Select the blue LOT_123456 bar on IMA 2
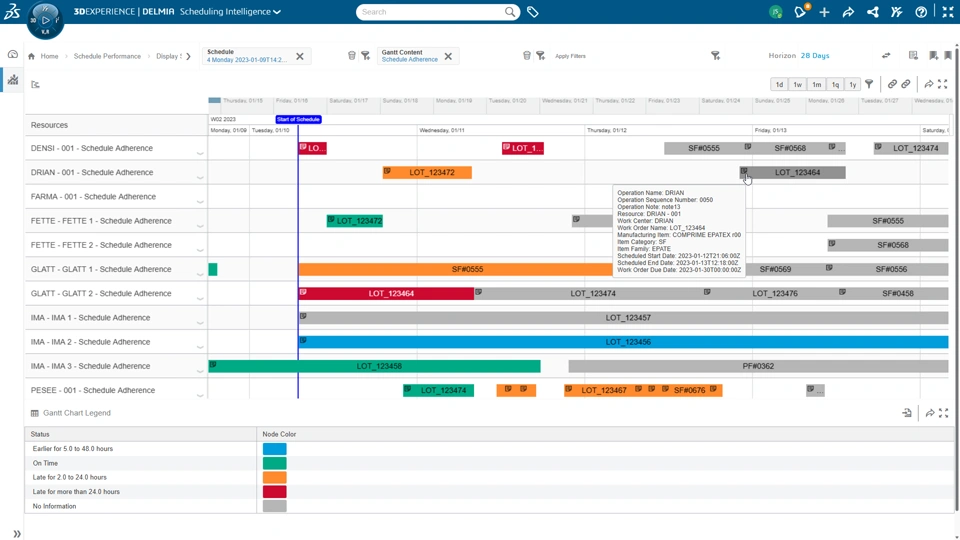960x540 pixels. click(624, 342)
